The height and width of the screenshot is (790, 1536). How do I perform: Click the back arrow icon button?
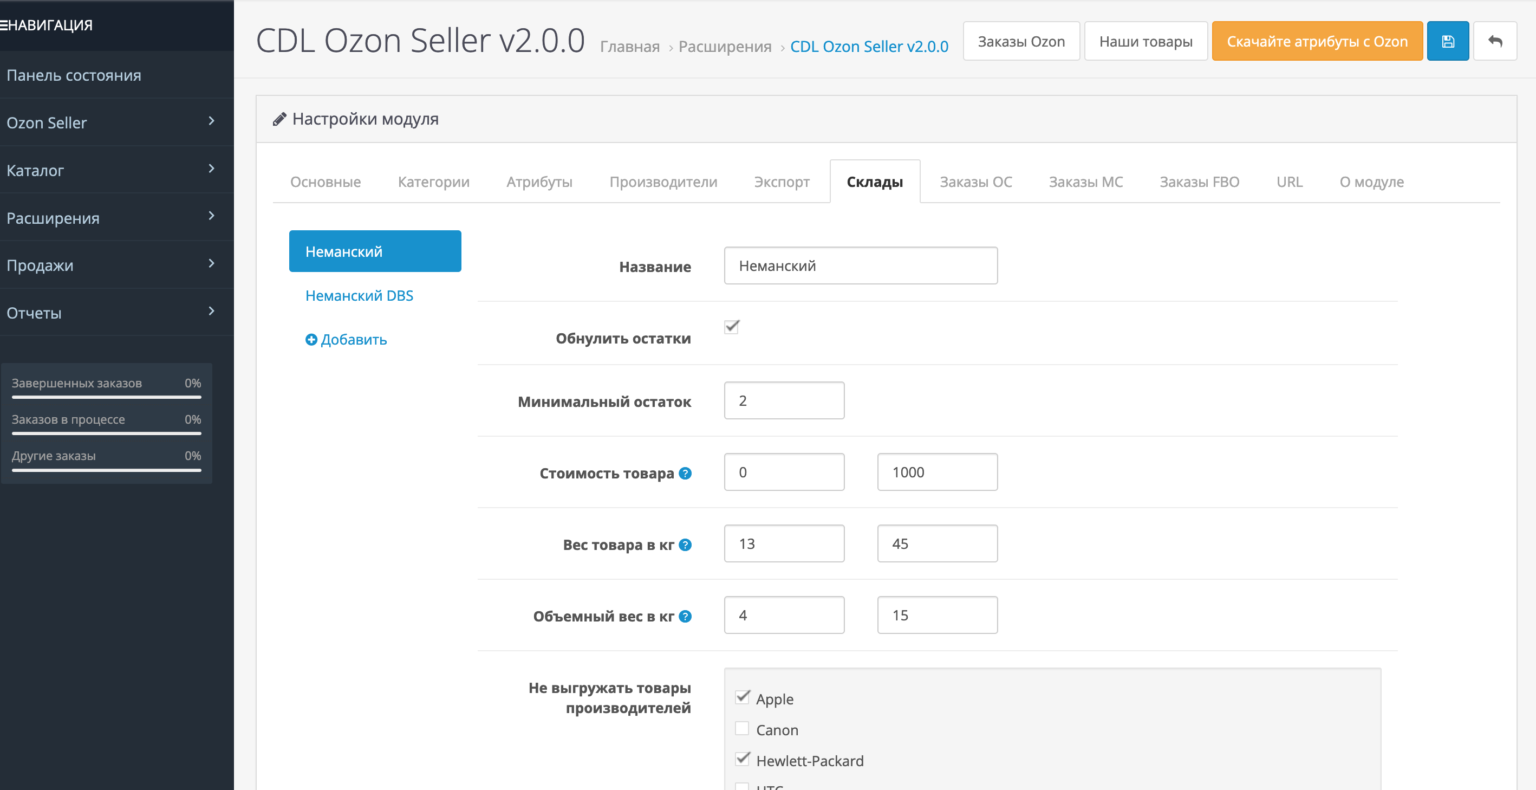click(x=1495, y=41)
